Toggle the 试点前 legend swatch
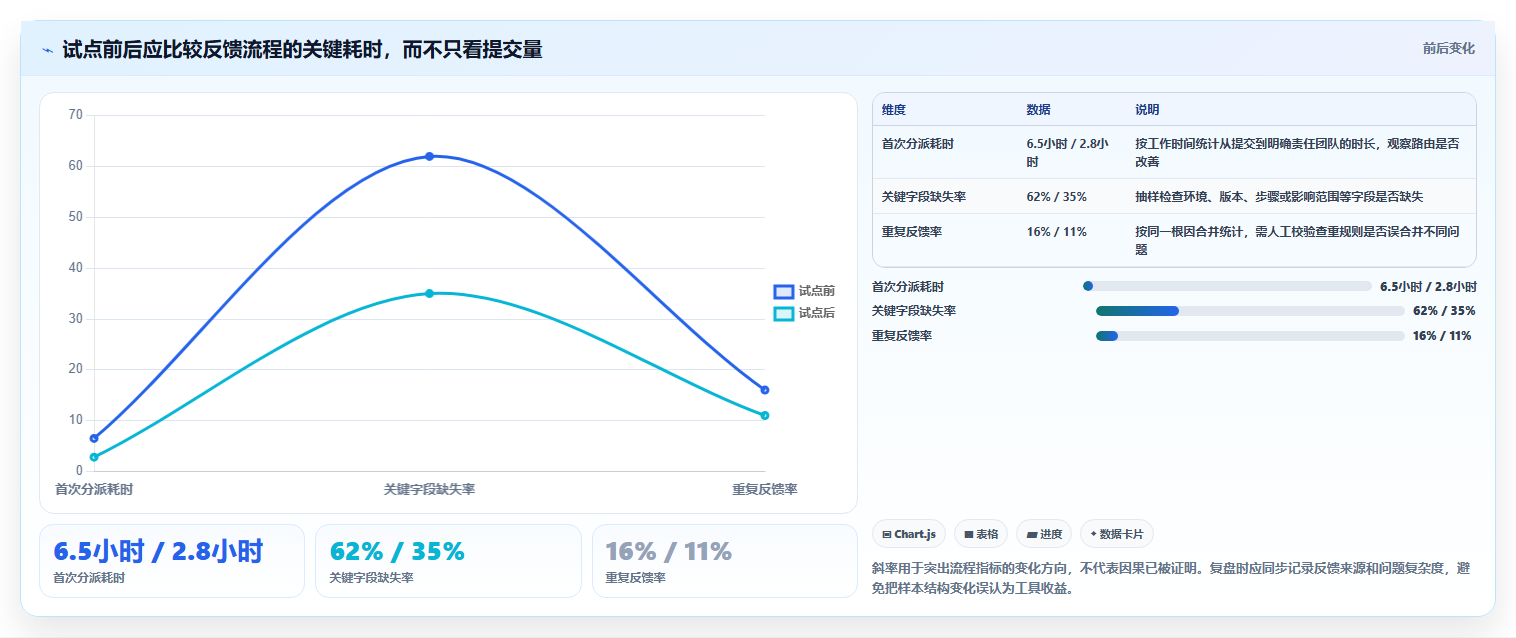This screenshot has height=638, width=1516. pos(784,291)
